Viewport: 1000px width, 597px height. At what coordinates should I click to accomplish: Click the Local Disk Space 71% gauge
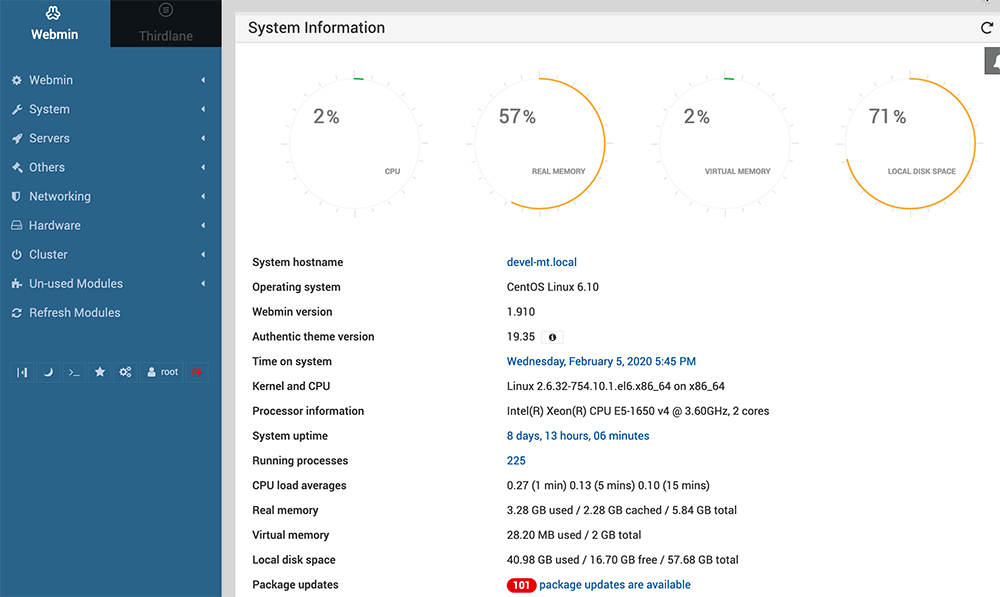pyautogui.click(x=910, y=144)
